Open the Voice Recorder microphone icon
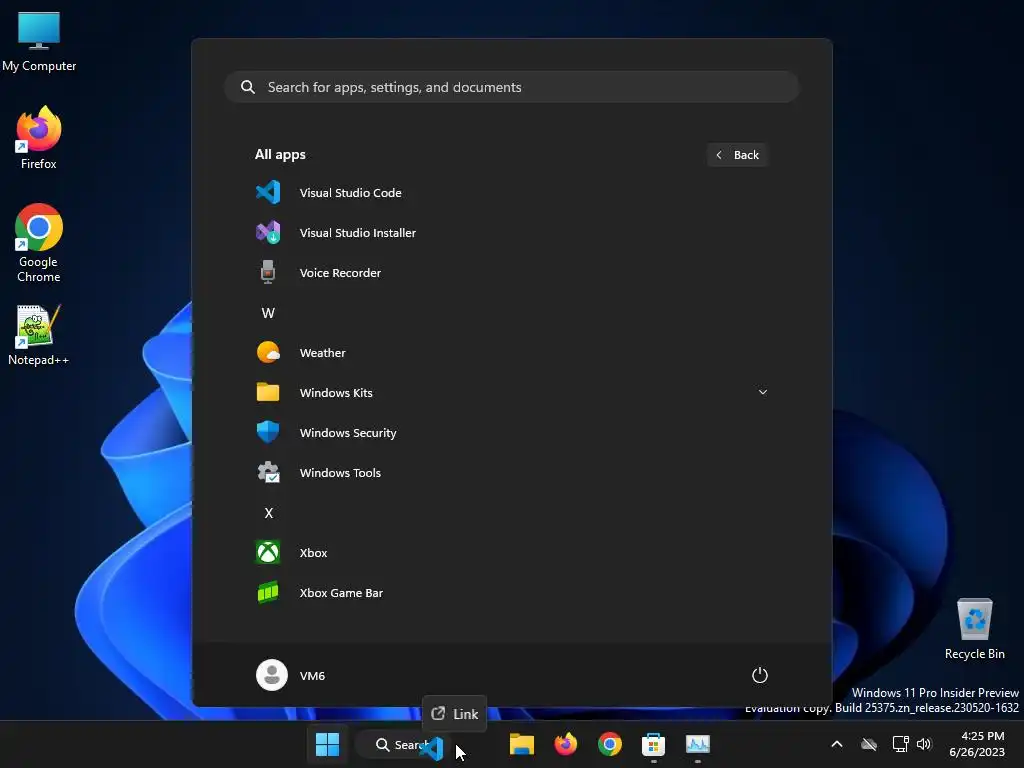 click(268, 272)
